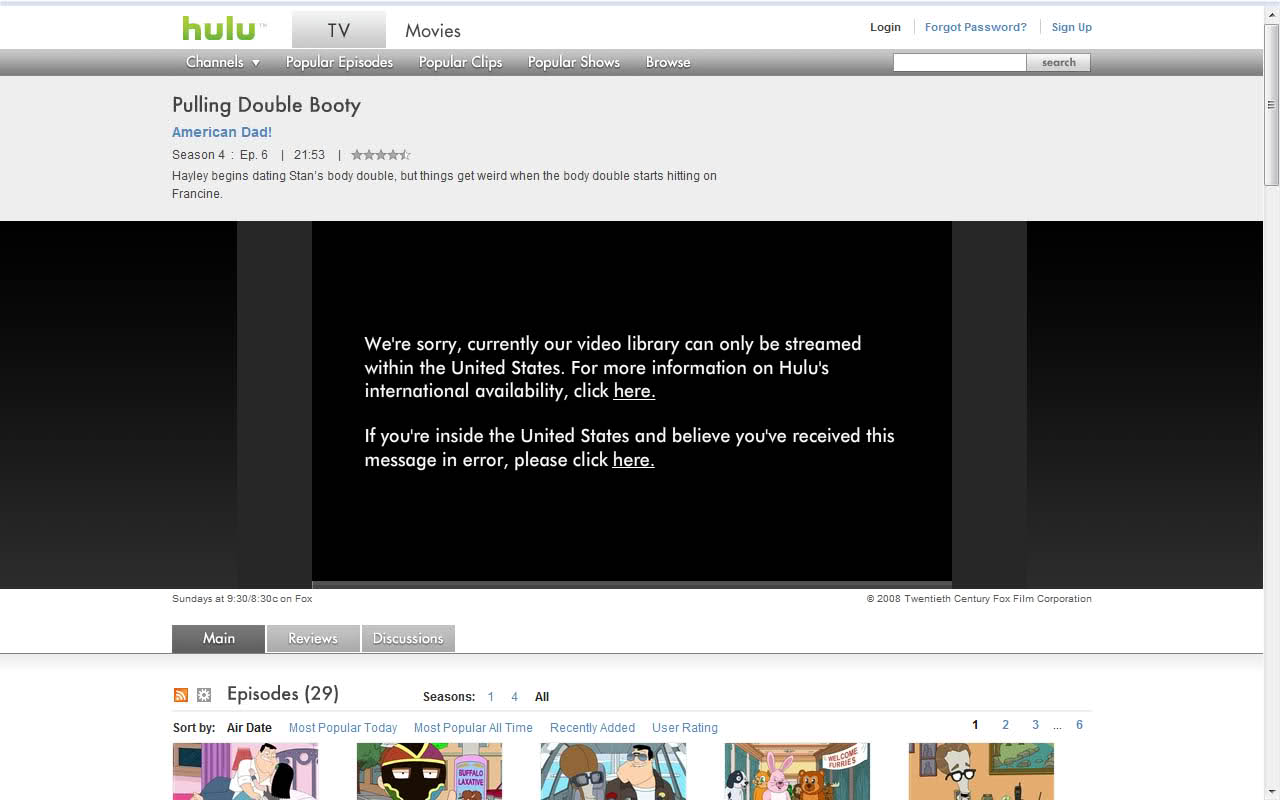Open Popular Clips menu item
Screen dimensions: 1280x800
460,62
